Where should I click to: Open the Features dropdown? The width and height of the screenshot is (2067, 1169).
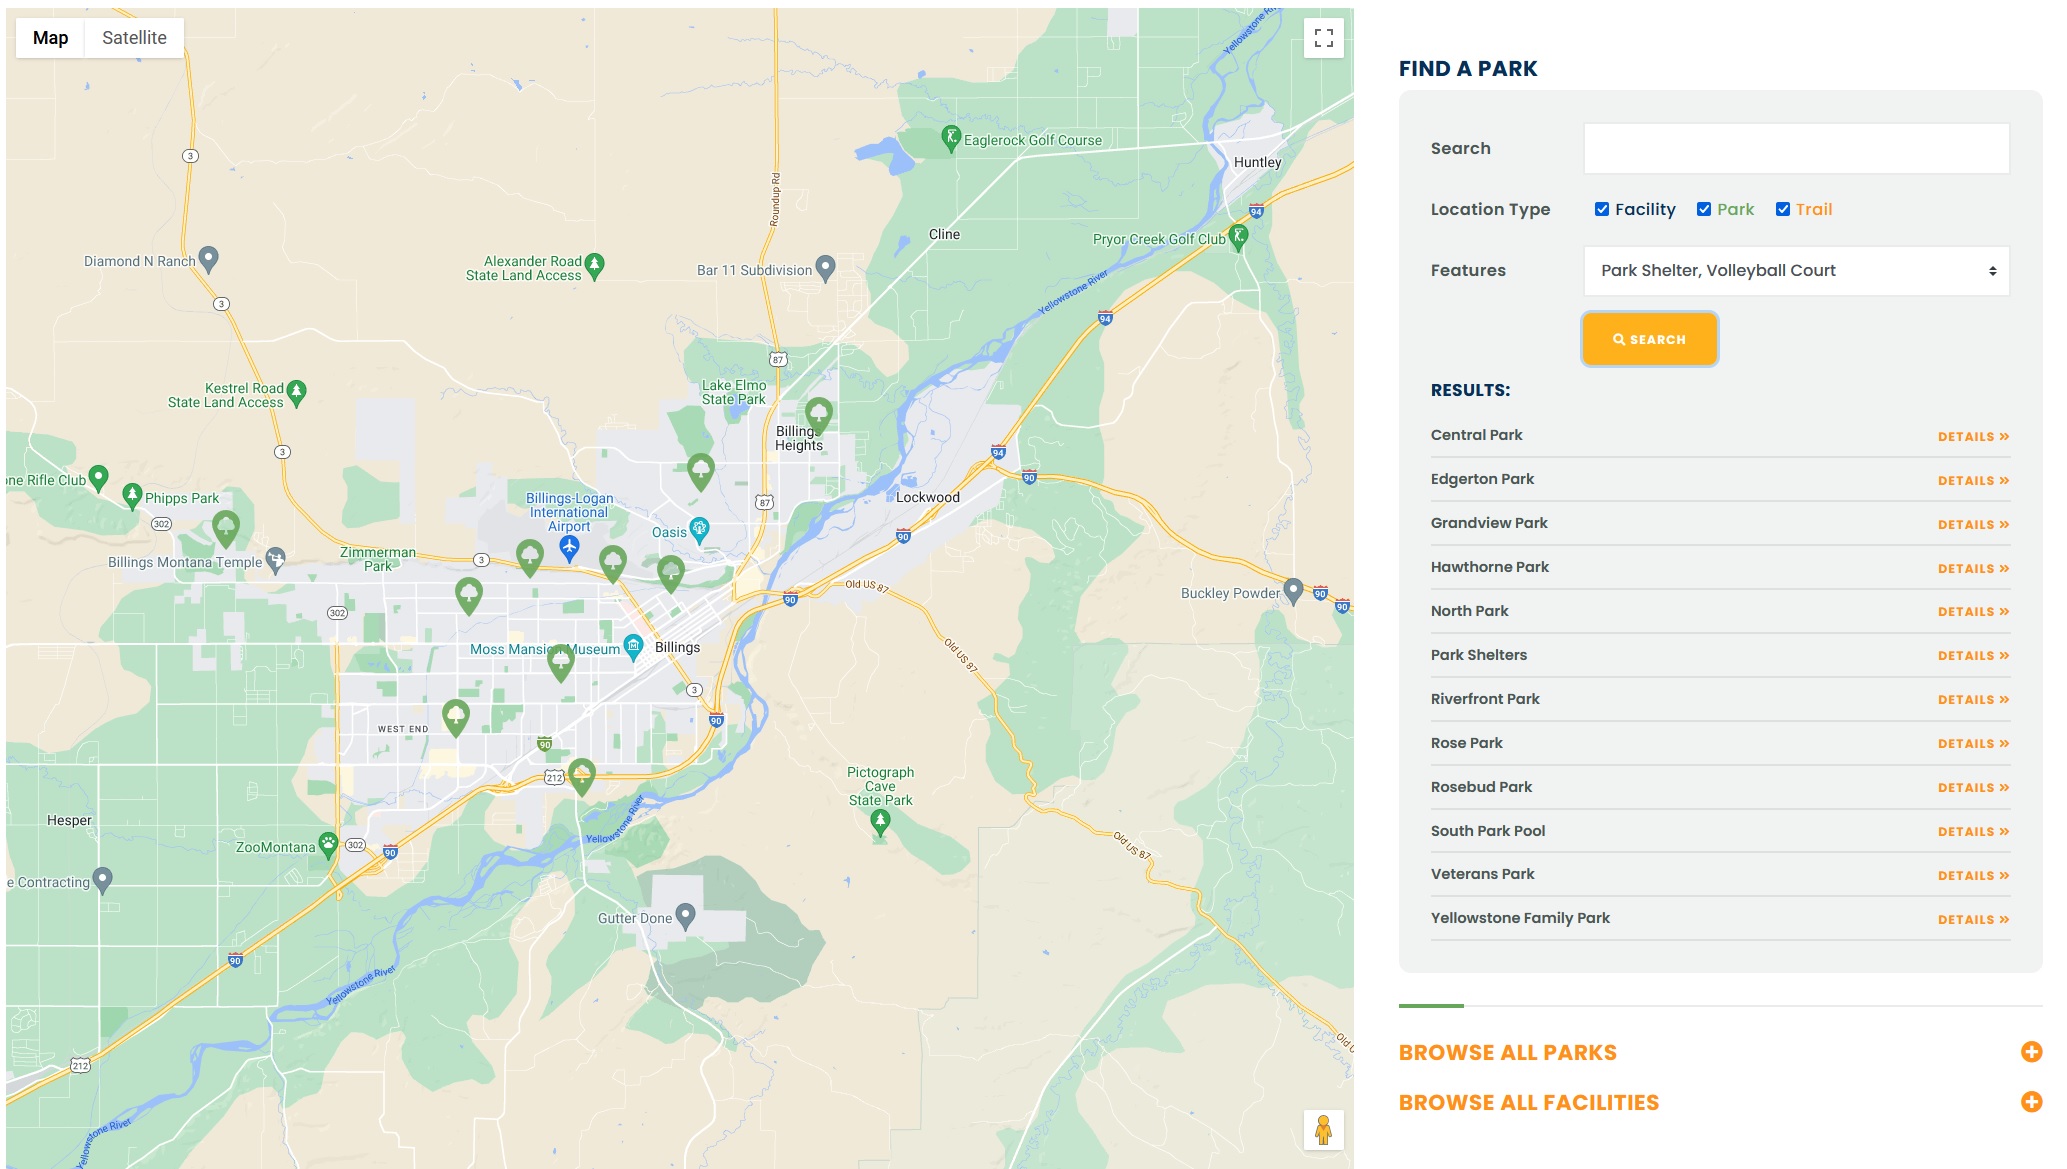coord(1795,270)
